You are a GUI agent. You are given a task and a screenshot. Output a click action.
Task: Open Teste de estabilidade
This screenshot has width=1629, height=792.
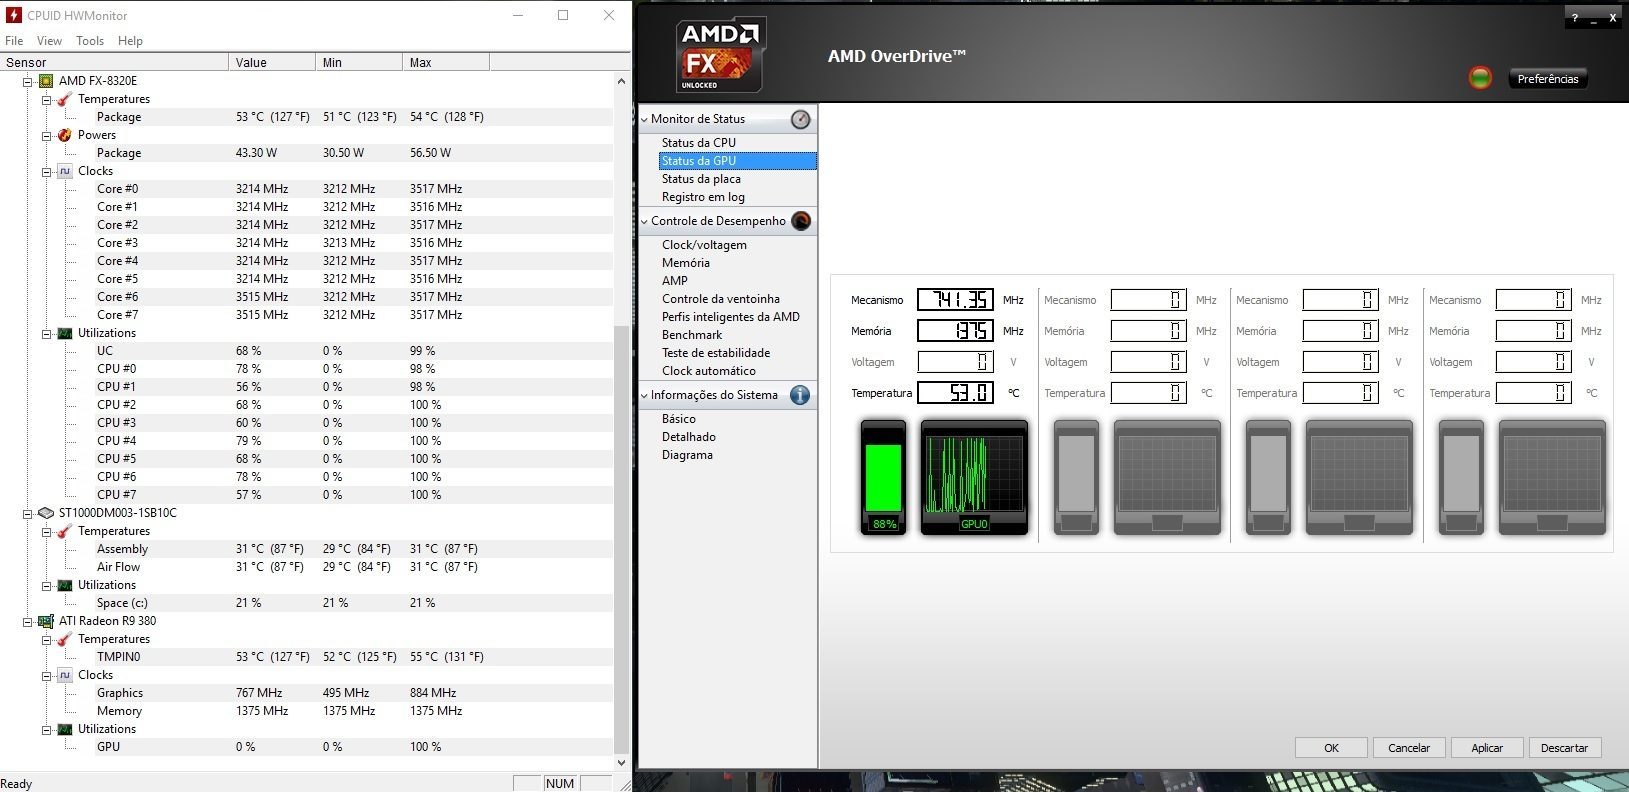coord(716,353)
